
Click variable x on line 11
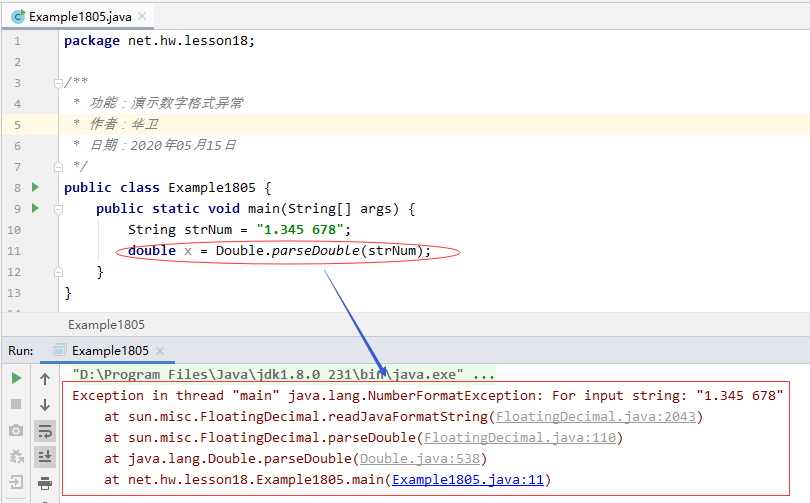pos(188,251)
